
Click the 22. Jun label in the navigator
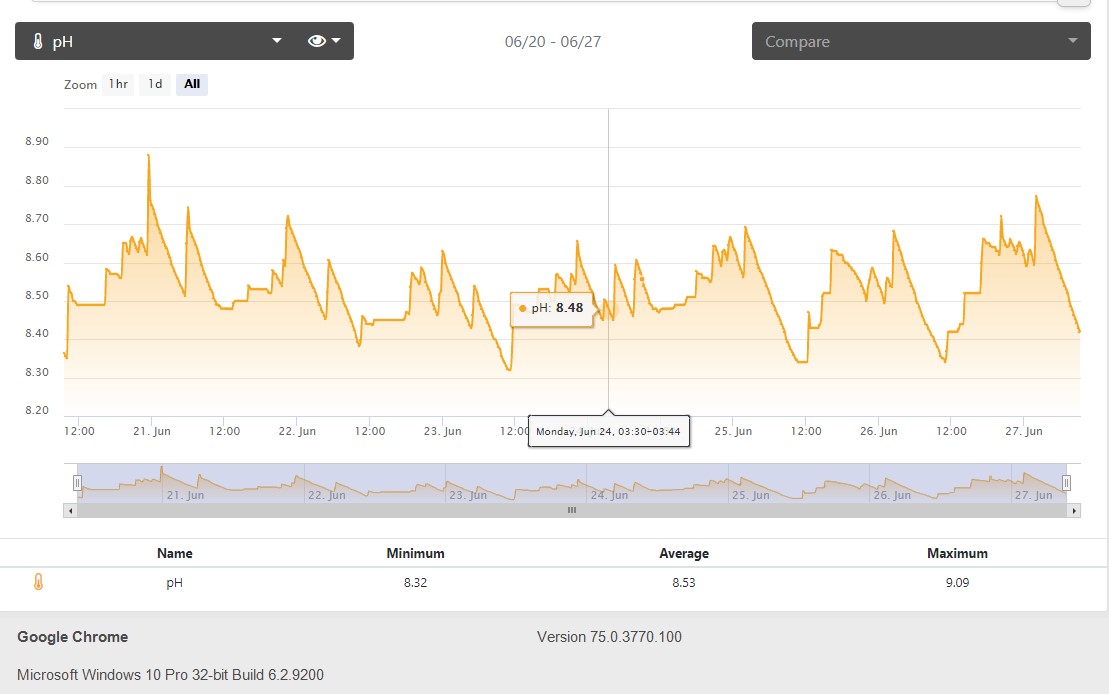[x=326, y=495]
